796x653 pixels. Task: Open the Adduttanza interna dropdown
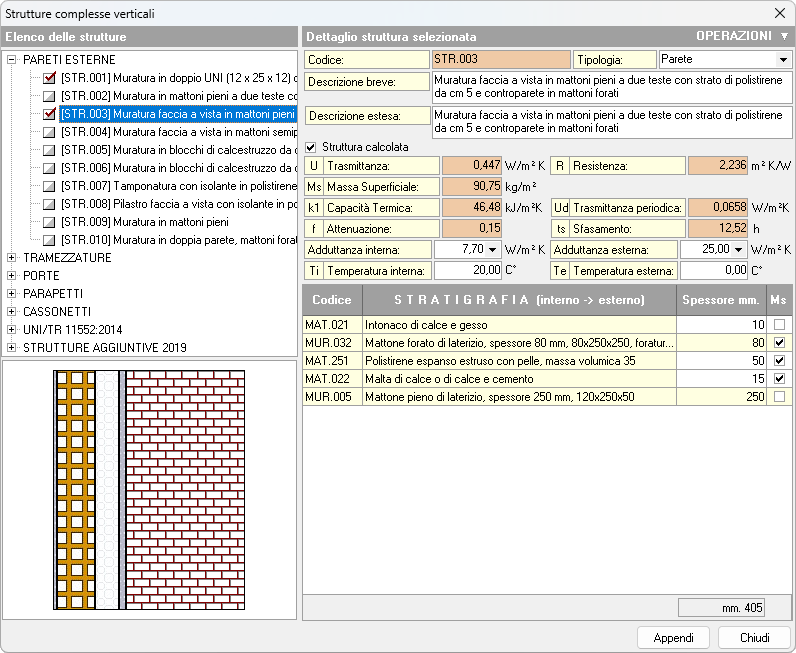493,249
